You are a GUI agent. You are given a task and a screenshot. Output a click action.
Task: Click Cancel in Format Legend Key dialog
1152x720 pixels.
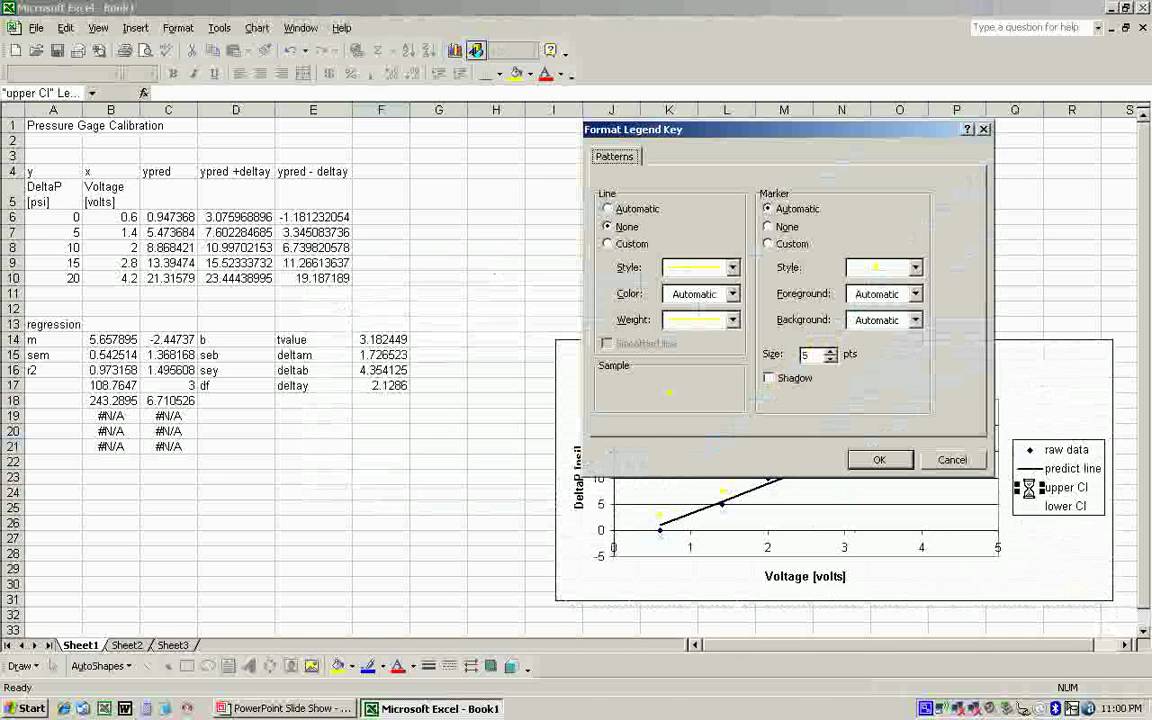point(952,460)
